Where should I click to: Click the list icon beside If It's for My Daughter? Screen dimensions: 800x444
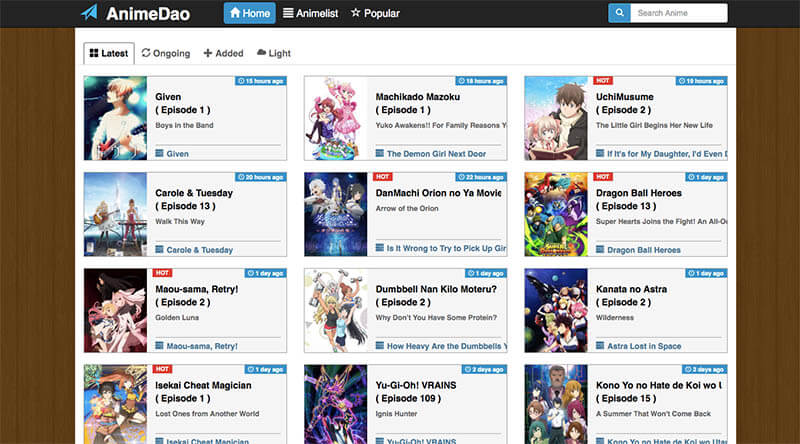[x=600, y=153]
